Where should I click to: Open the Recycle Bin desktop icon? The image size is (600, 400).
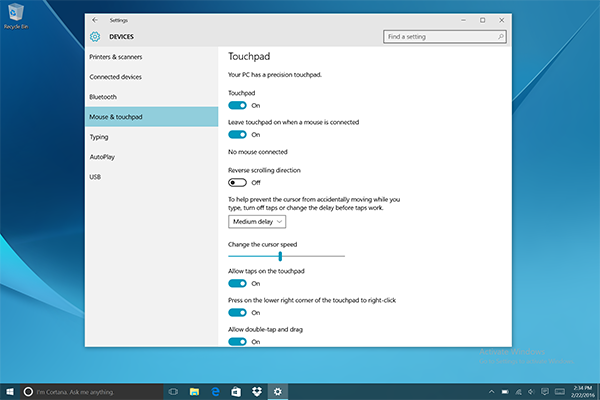[16, 16]
